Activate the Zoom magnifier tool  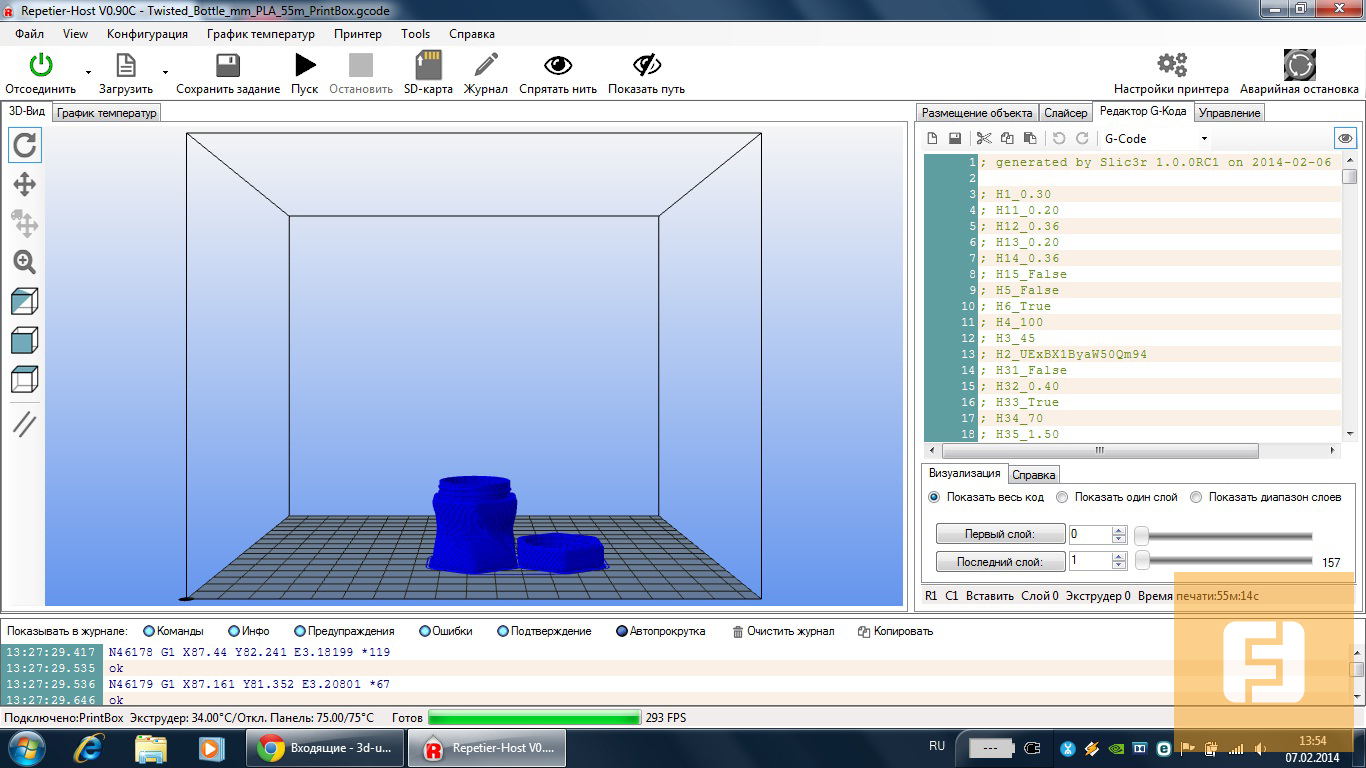coord(25,262)
